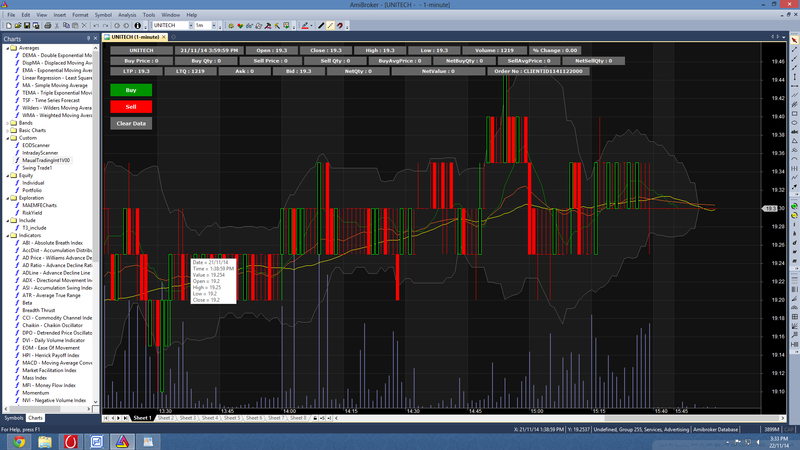800x450 pixels.
Task: Select the Vertical line drawing tool
Action: coord(794,77)
